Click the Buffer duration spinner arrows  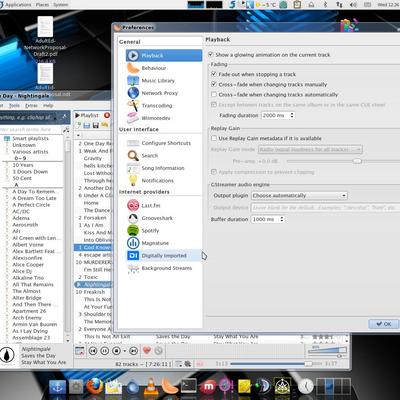282,219
